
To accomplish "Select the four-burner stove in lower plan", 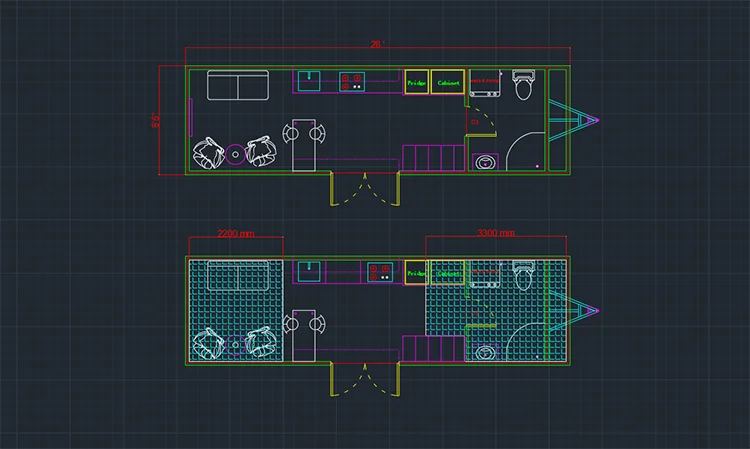I will click(x=380, y=272).
